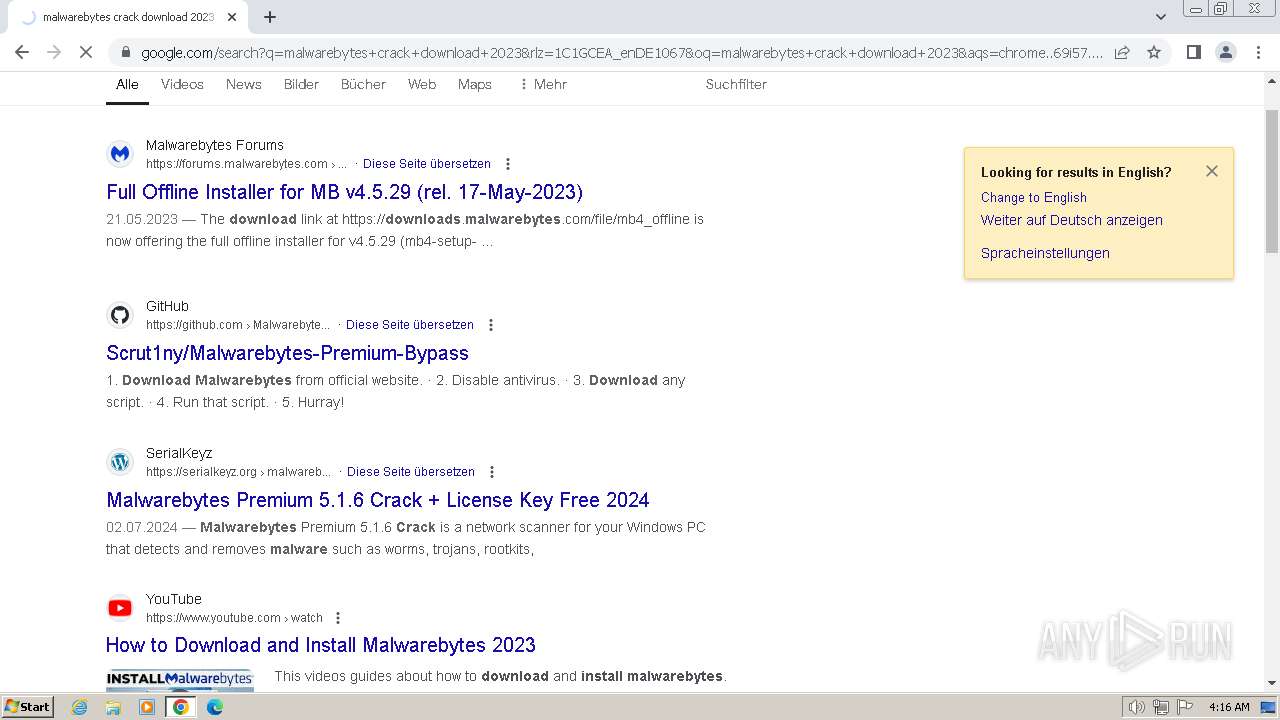Image resolution: width=1280 pixels, height=720 pixels.
Task: Translate the GitHub result page
Action: point(410,325)
